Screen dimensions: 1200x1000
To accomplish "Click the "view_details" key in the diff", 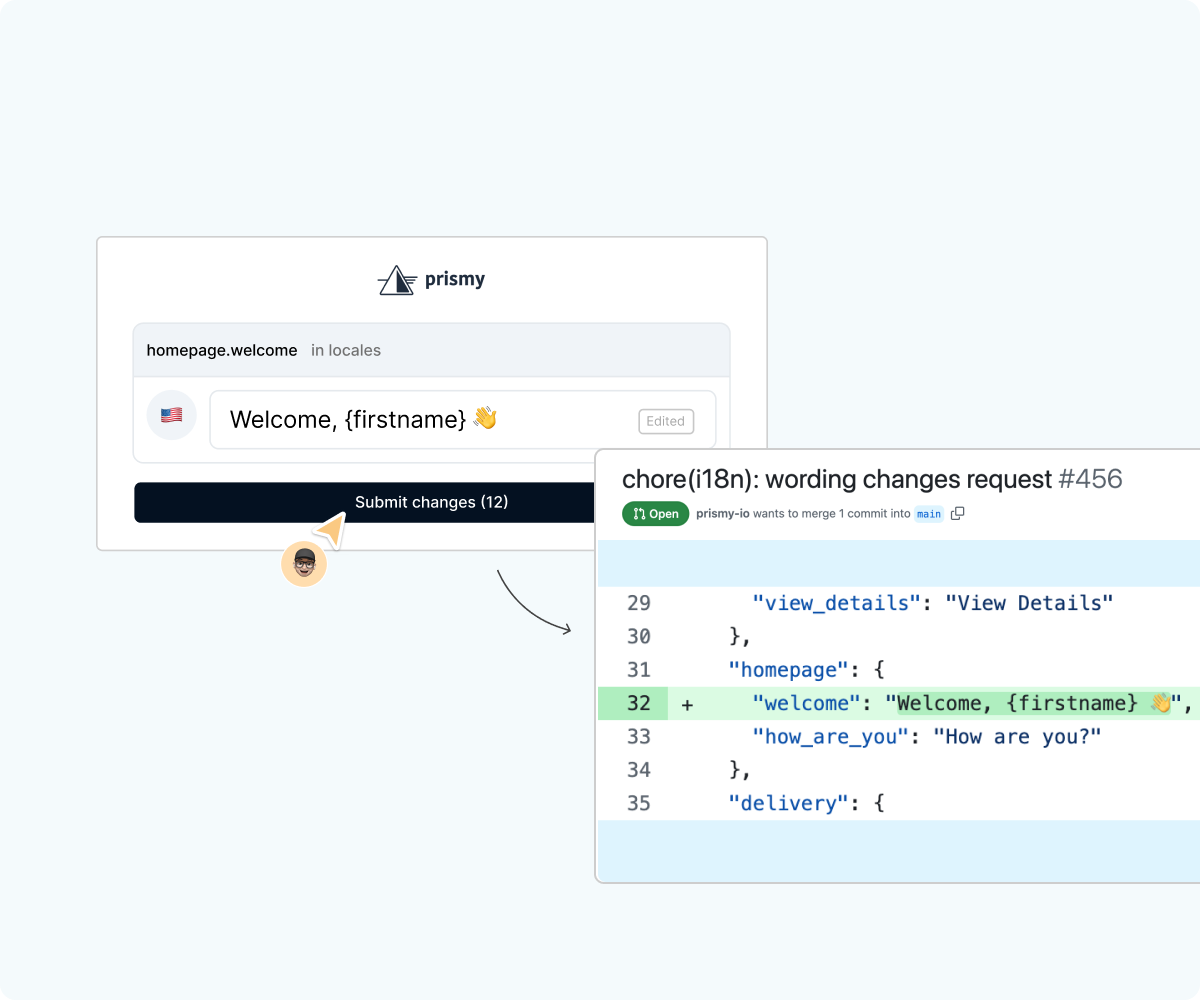I will [836, 603].
